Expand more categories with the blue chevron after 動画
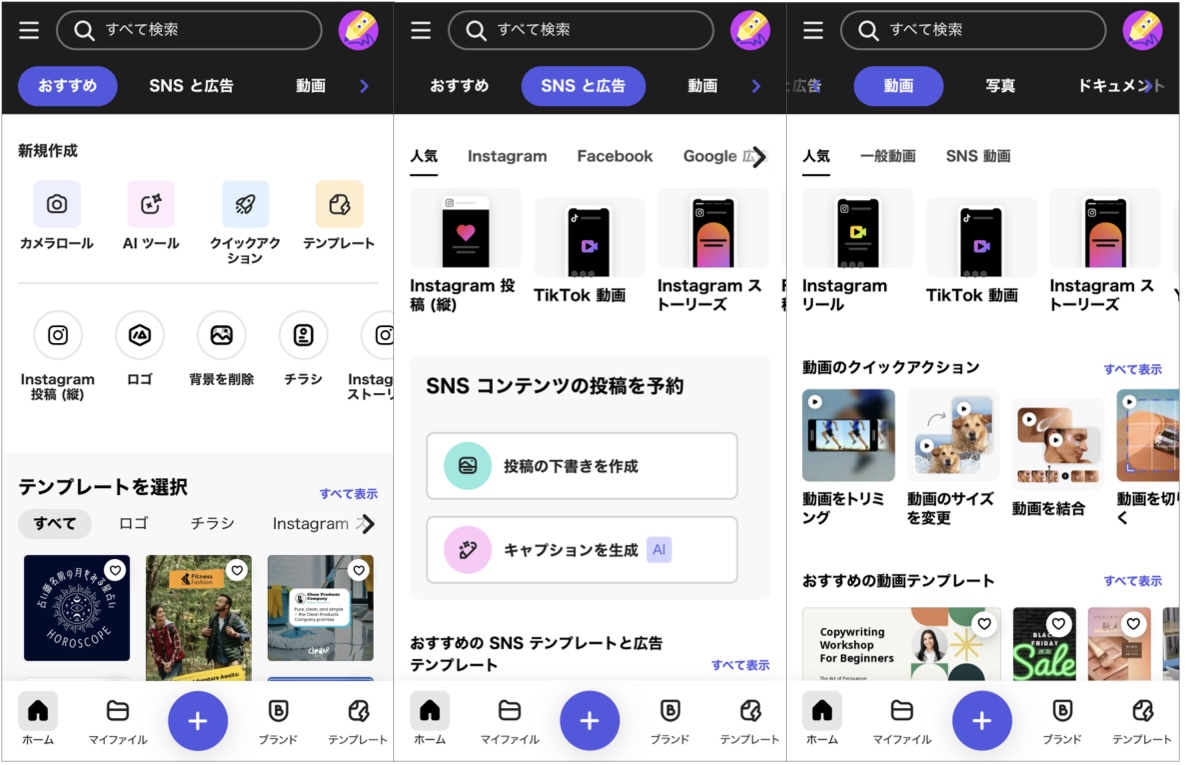 pyautogui.click(x=364, y=86)
